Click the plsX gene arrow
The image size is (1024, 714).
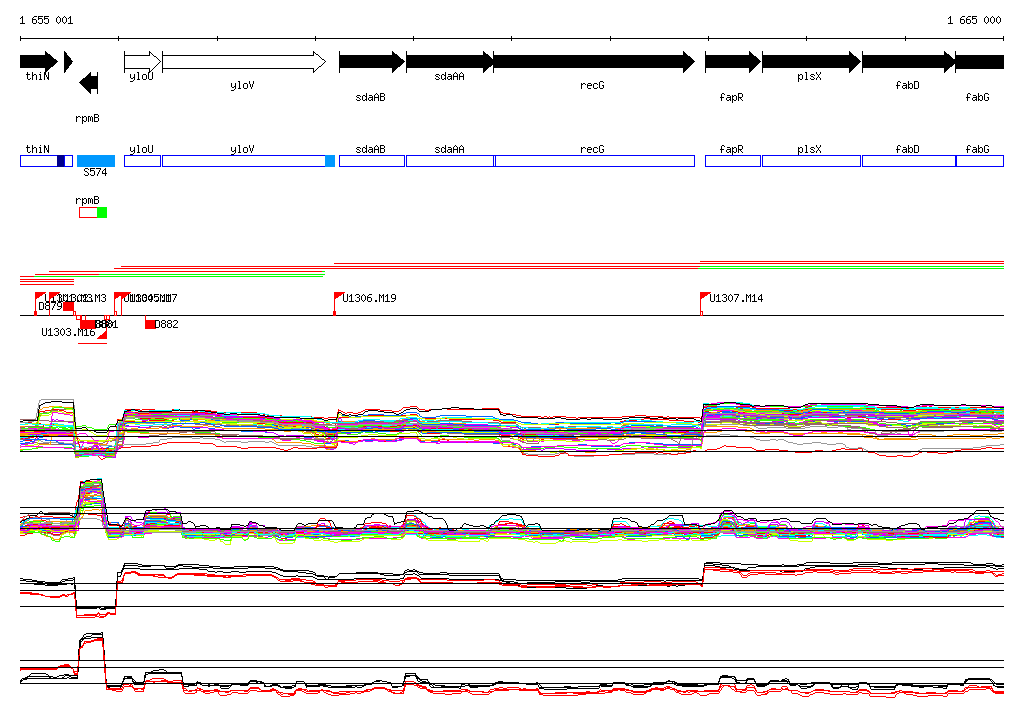810,62
